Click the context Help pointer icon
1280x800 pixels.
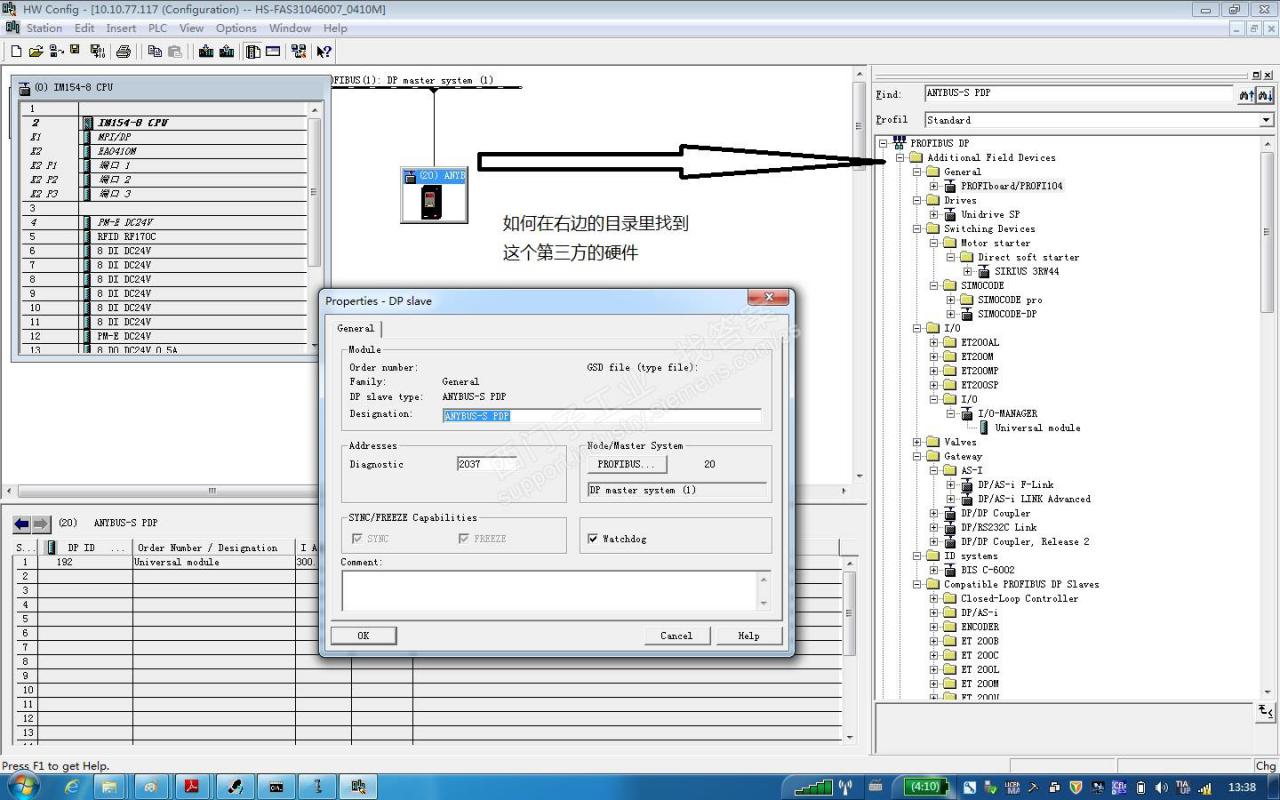click(324, 51)
